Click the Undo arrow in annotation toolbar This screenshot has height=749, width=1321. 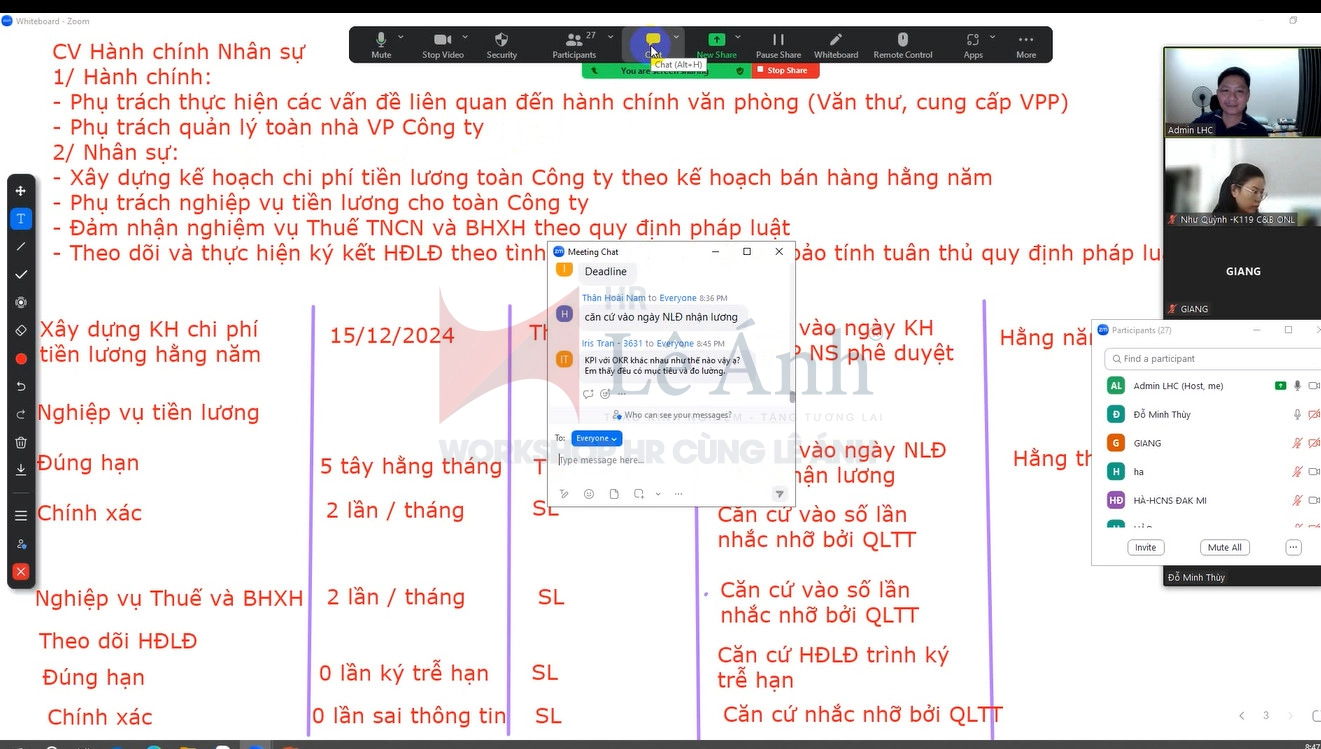tap(21, 386)
